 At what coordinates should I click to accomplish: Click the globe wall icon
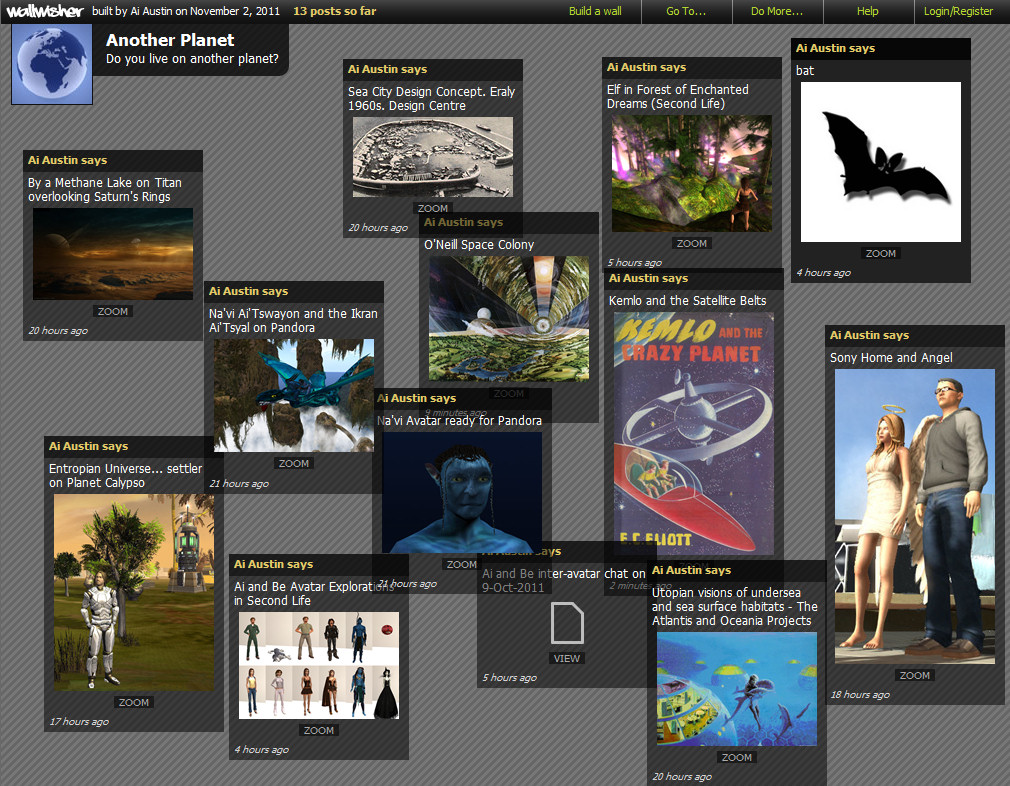pos(52,64)
